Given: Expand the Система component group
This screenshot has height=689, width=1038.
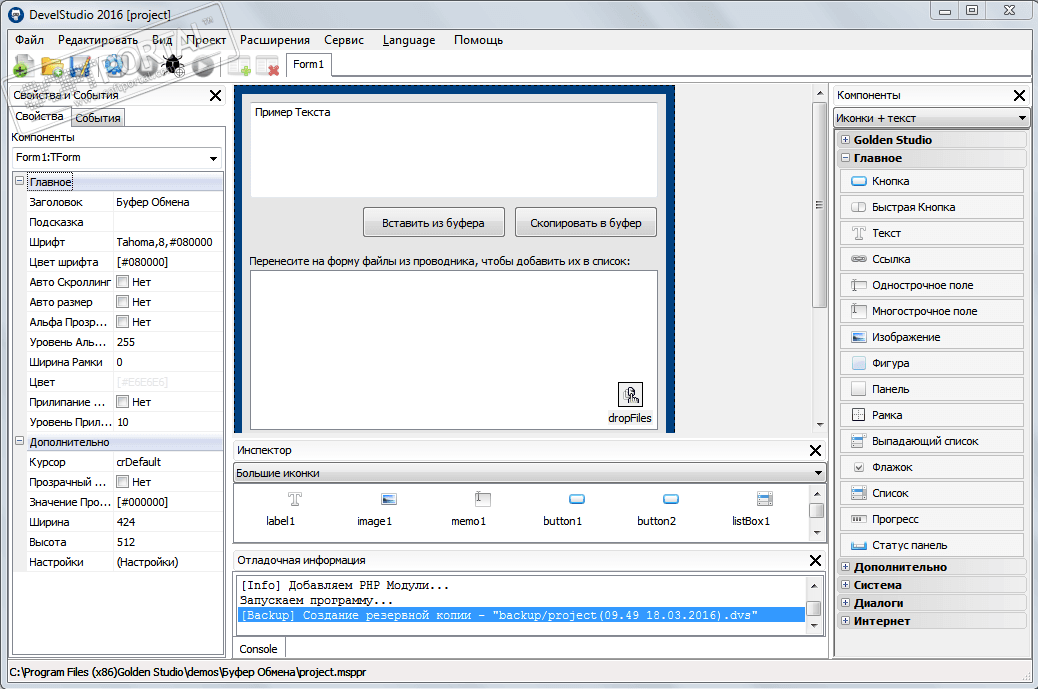Looking at the screenshot, I should click(845, 584).
